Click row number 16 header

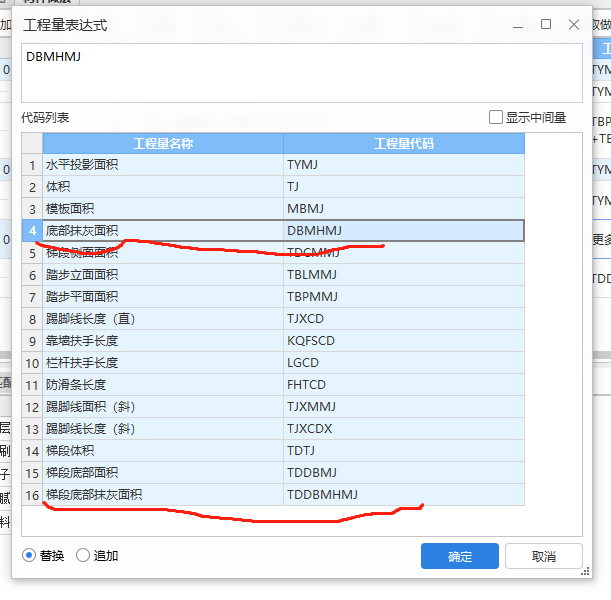coord(32,495)
